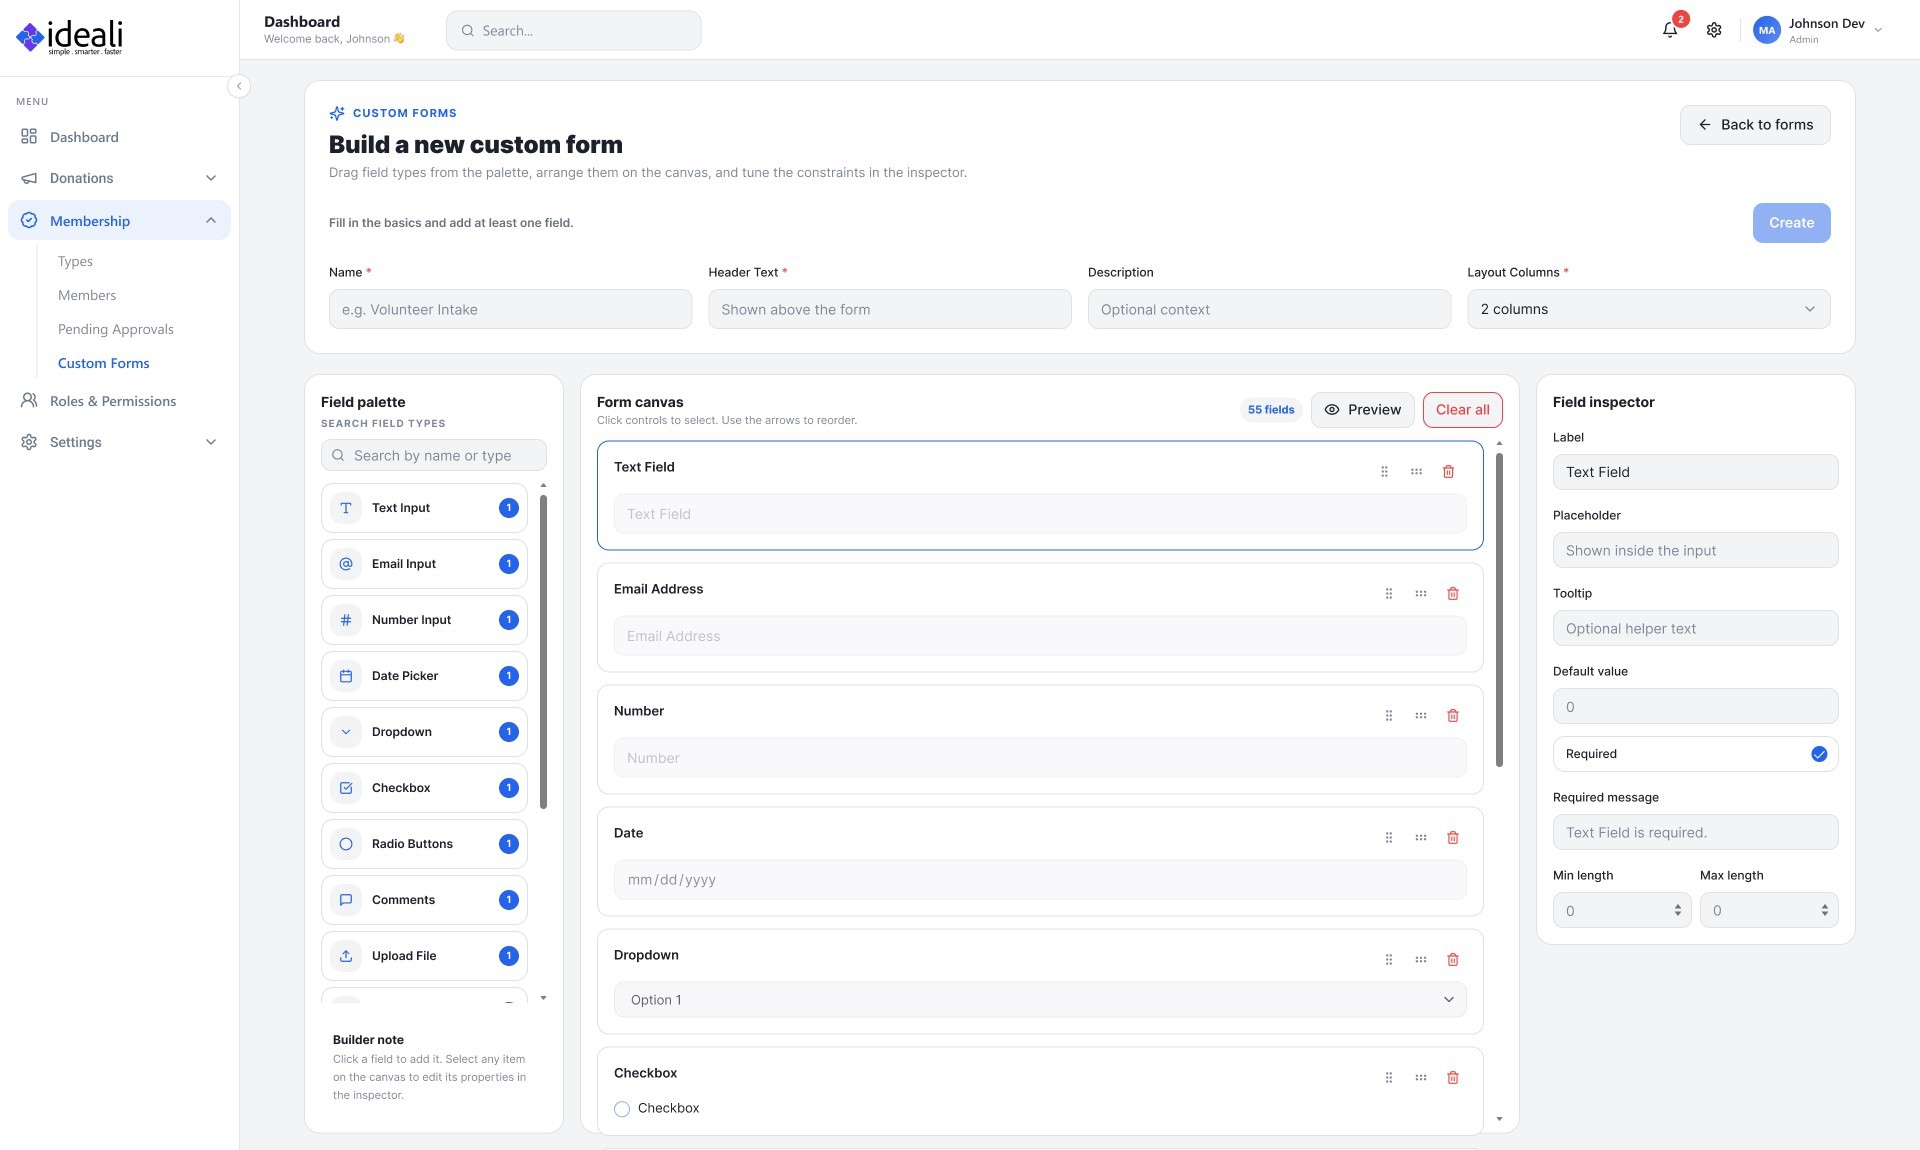Expand the Settings sidebar menu
Viewport: 1920px width, 1150px height.
(x=119, y=442)
